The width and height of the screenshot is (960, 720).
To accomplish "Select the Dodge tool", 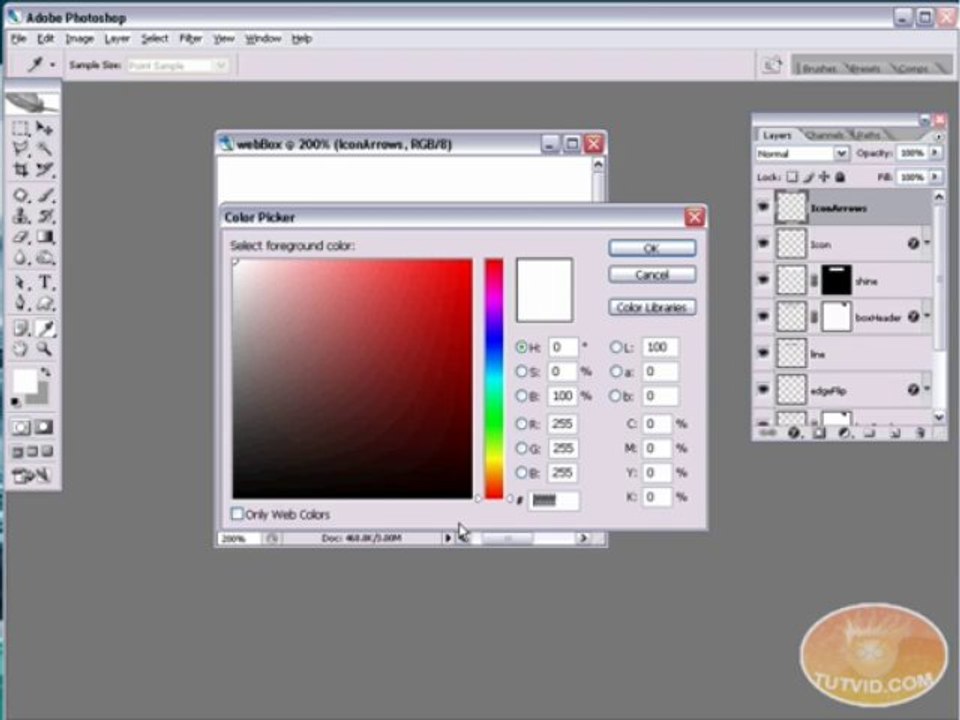I will click(44, 258).
